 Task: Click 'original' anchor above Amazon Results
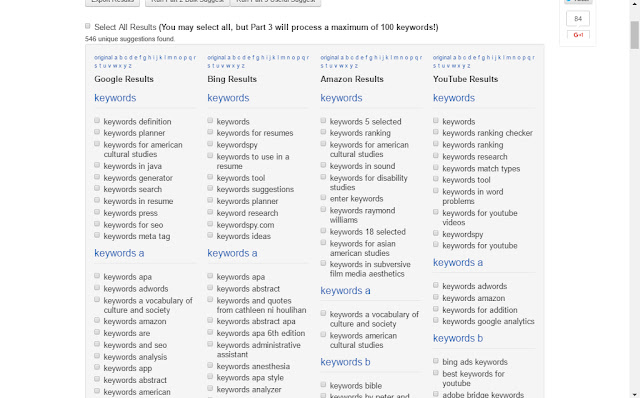click(329, 58)
